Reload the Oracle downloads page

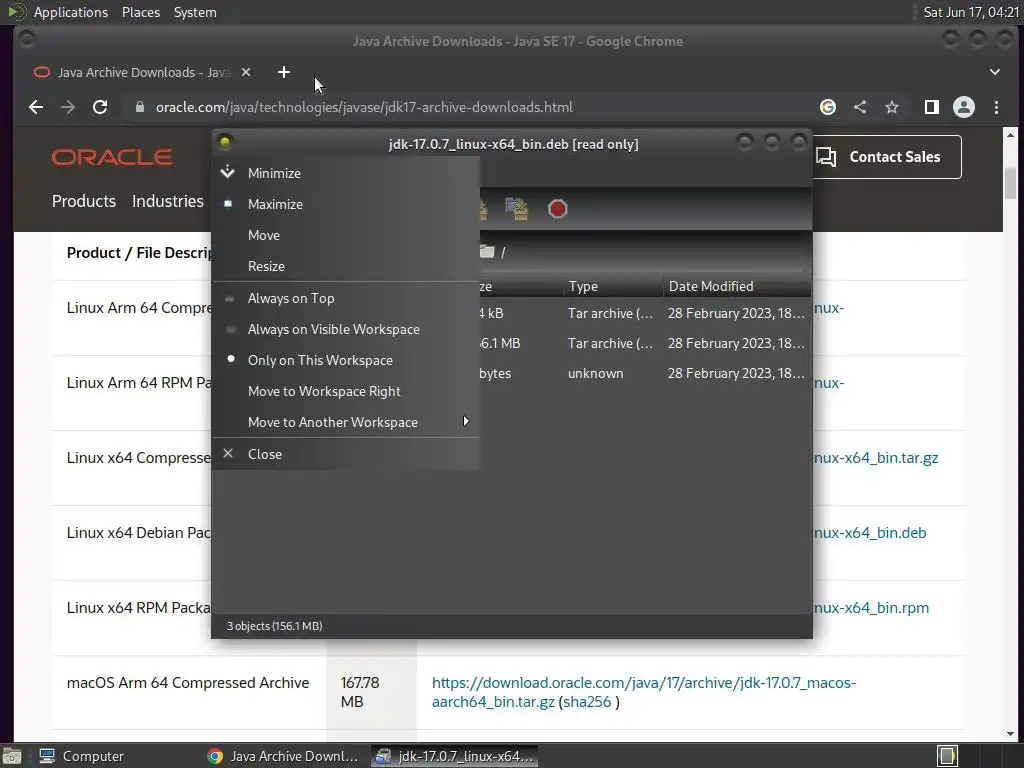click(x=100, y=107)
